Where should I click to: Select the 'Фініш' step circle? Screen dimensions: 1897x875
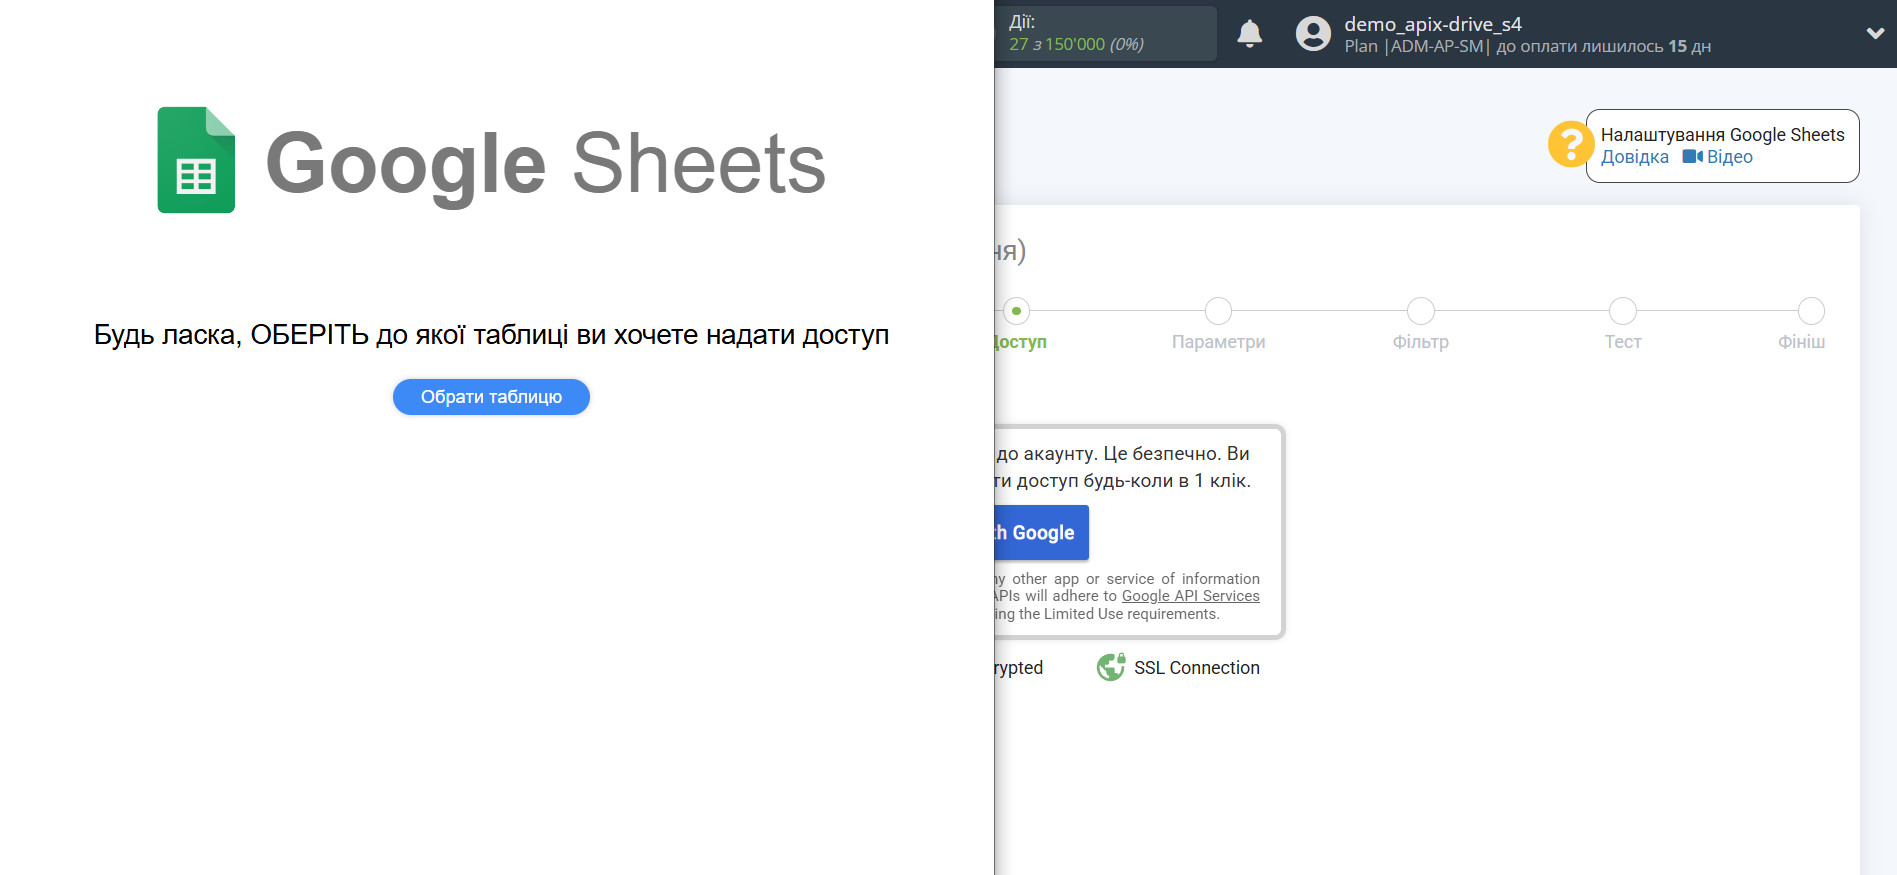(1811, 311)
